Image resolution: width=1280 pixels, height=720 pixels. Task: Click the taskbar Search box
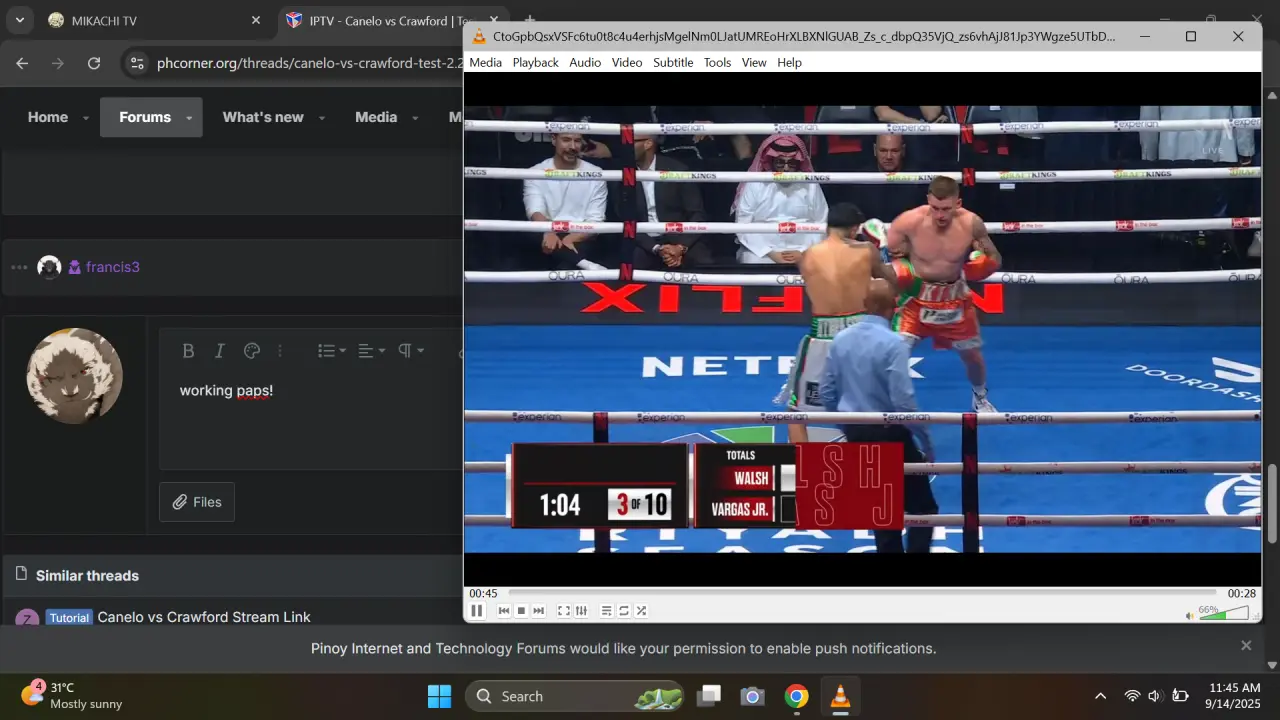coord(574,696)
